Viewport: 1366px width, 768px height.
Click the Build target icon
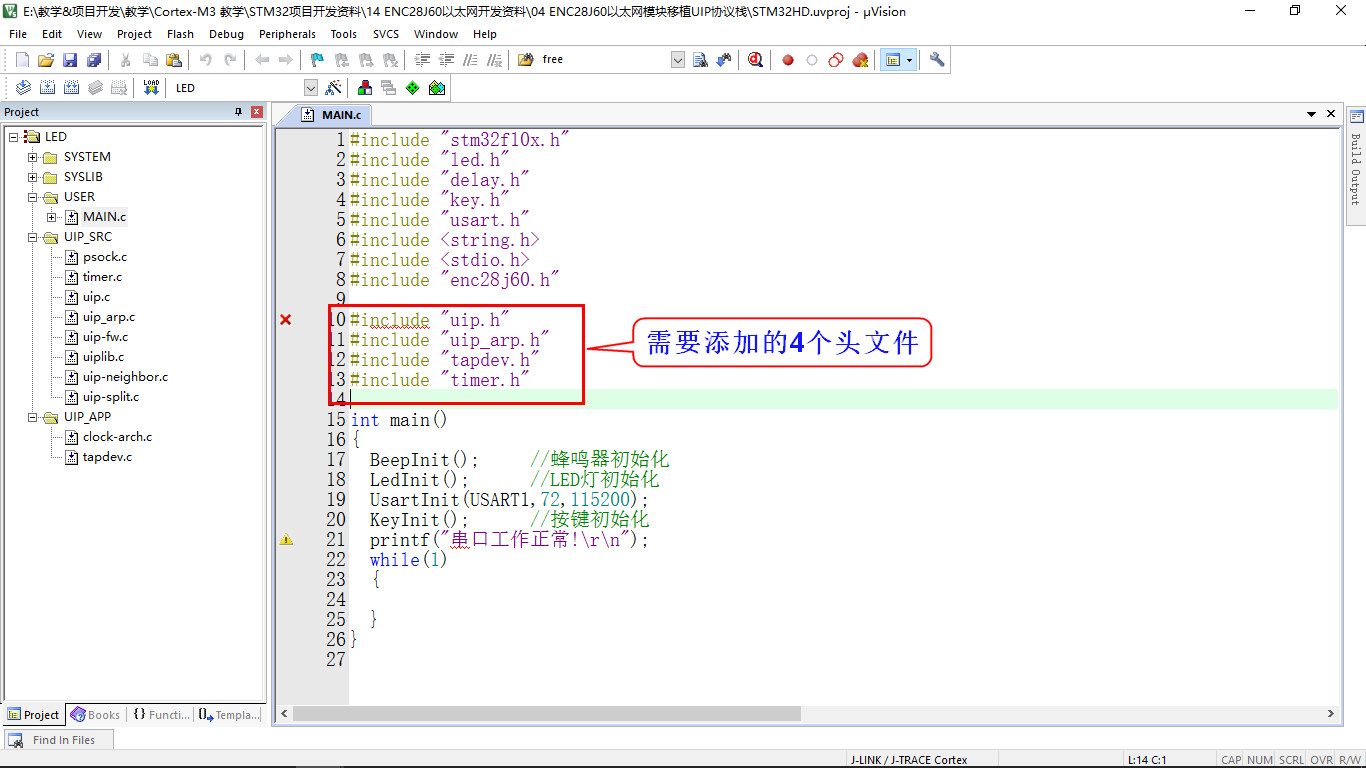(47, 87)
